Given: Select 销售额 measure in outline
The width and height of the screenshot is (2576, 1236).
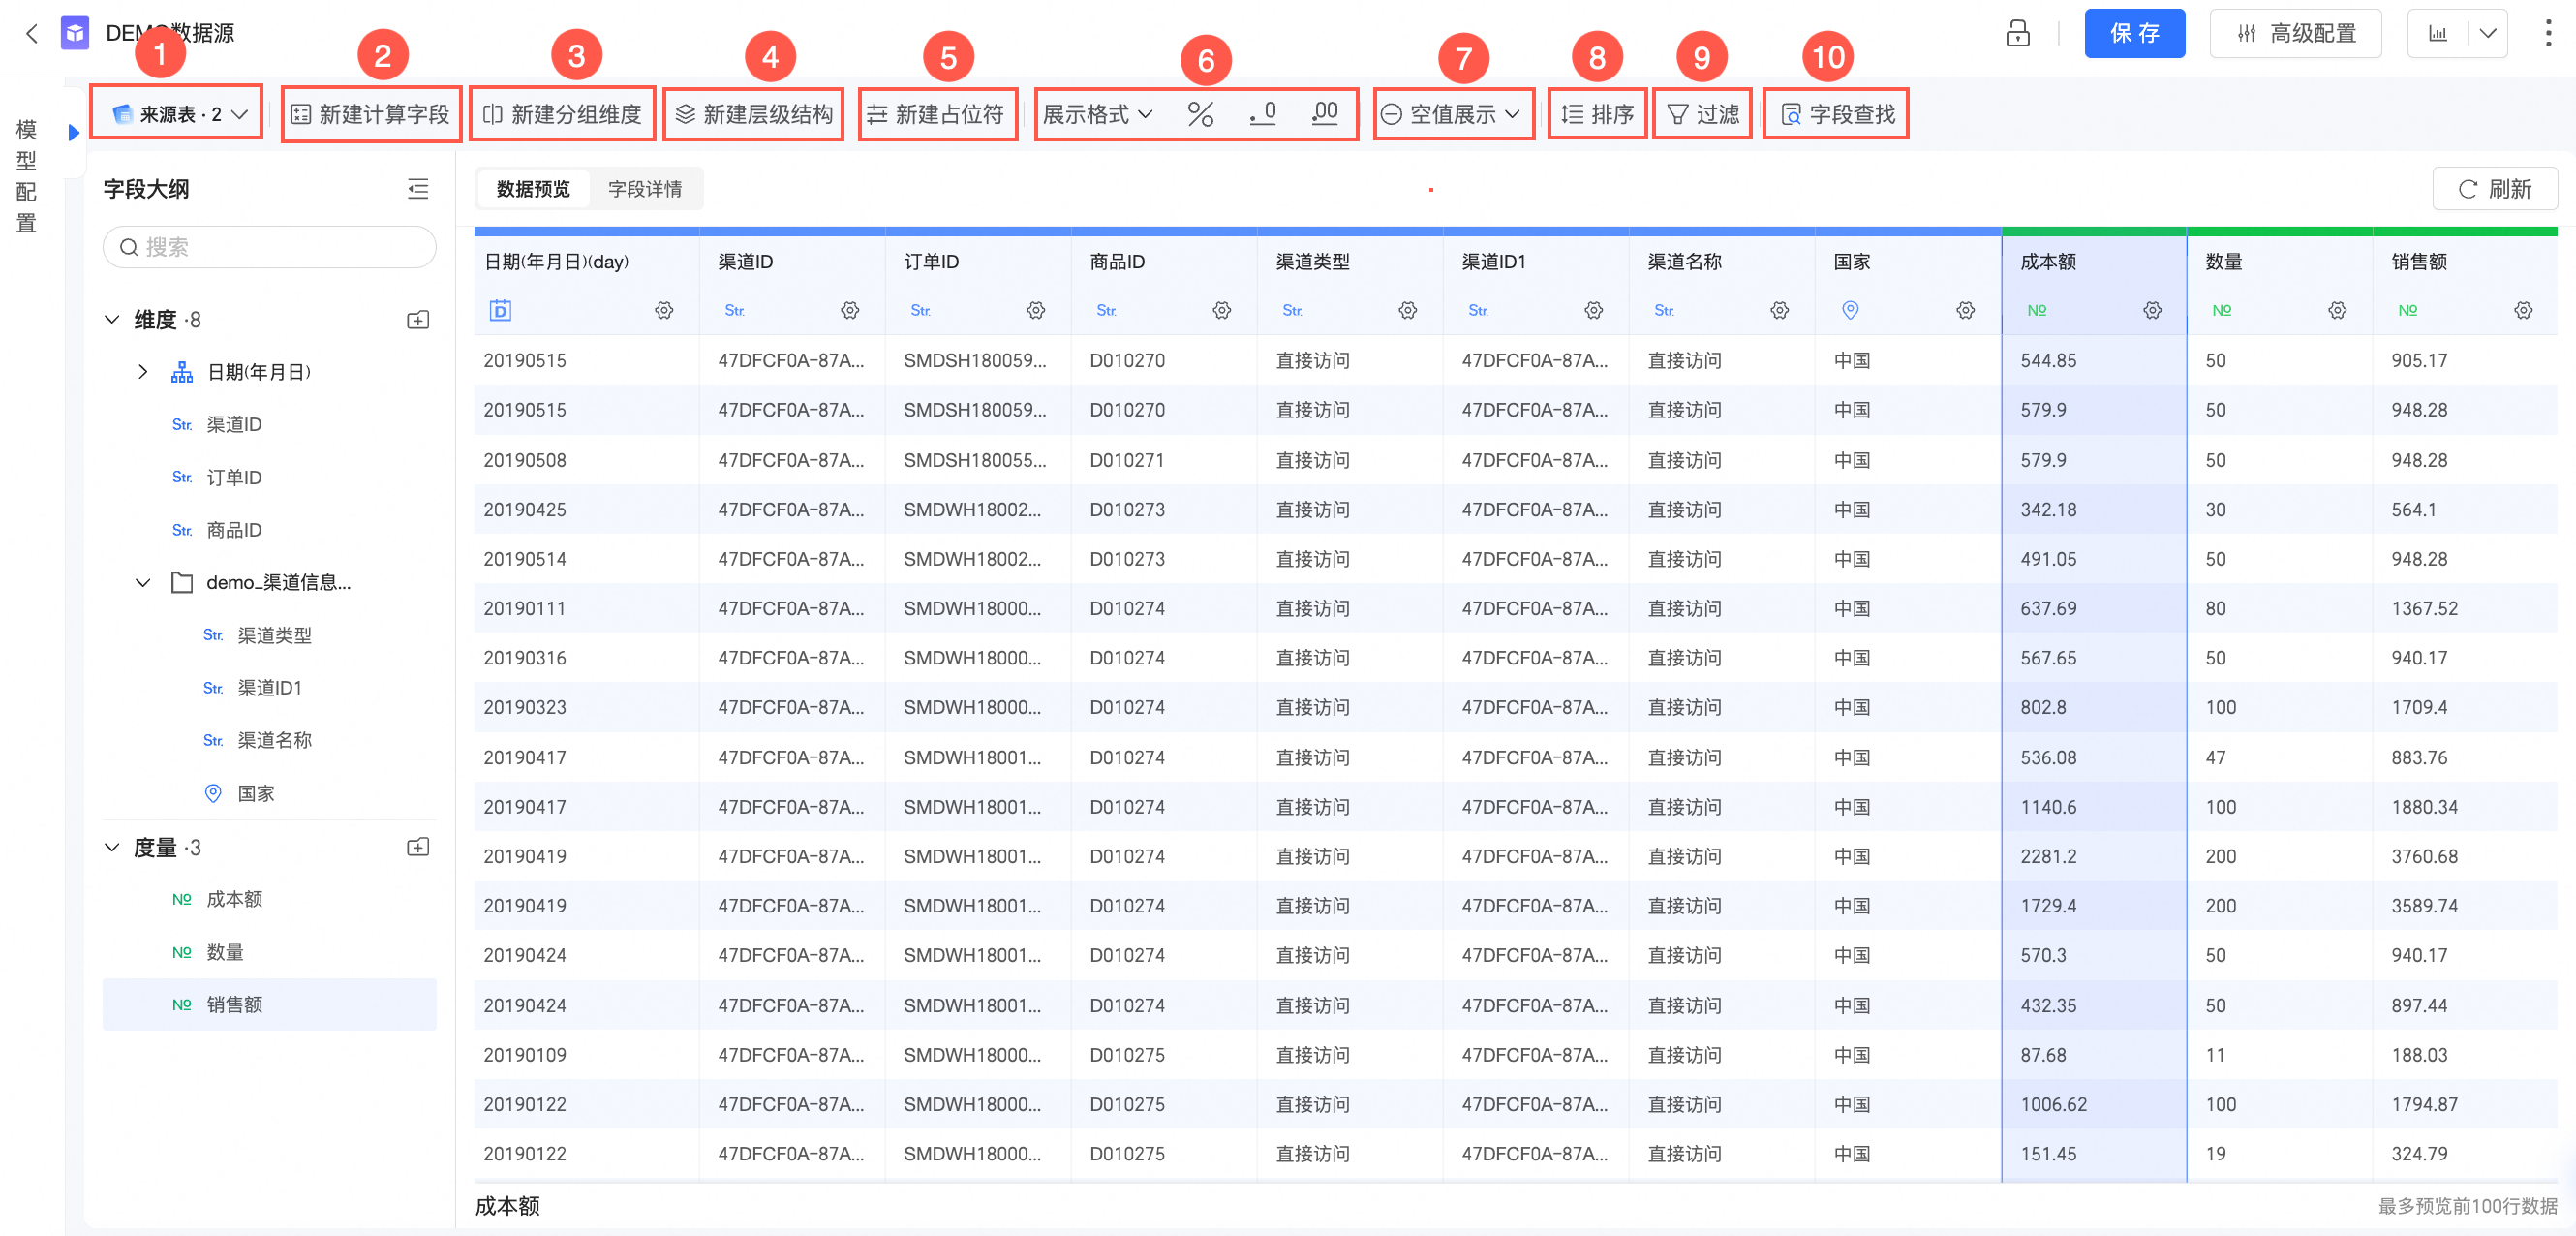Looking at the screenshot, I should pos(234,1004).
